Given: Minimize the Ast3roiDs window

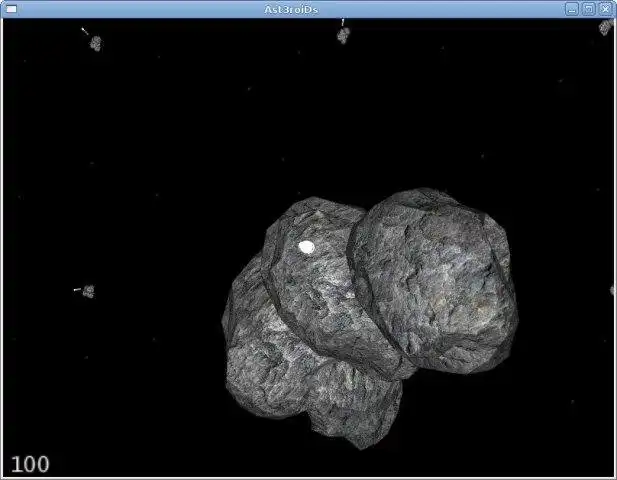Looking at the screenshot, I should tap(572, 9).
